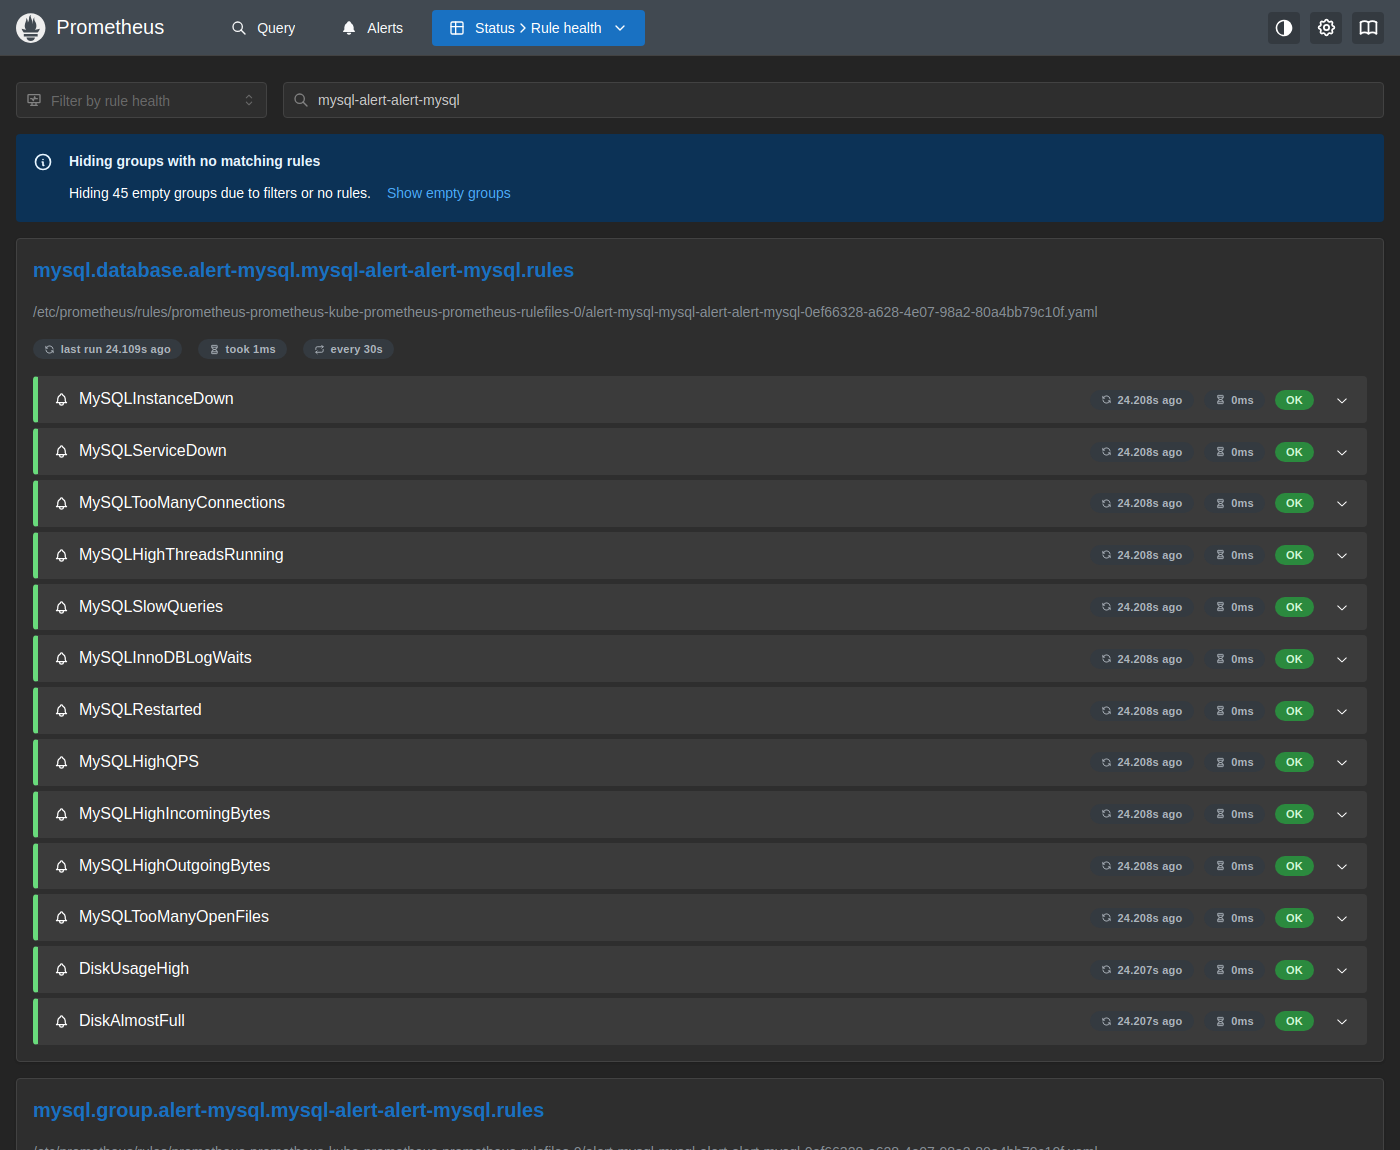Open the Filter by rule health dropdown
Image resolution: width=1400 pixels, height=1150 pixels.
(x=141, y=100)
